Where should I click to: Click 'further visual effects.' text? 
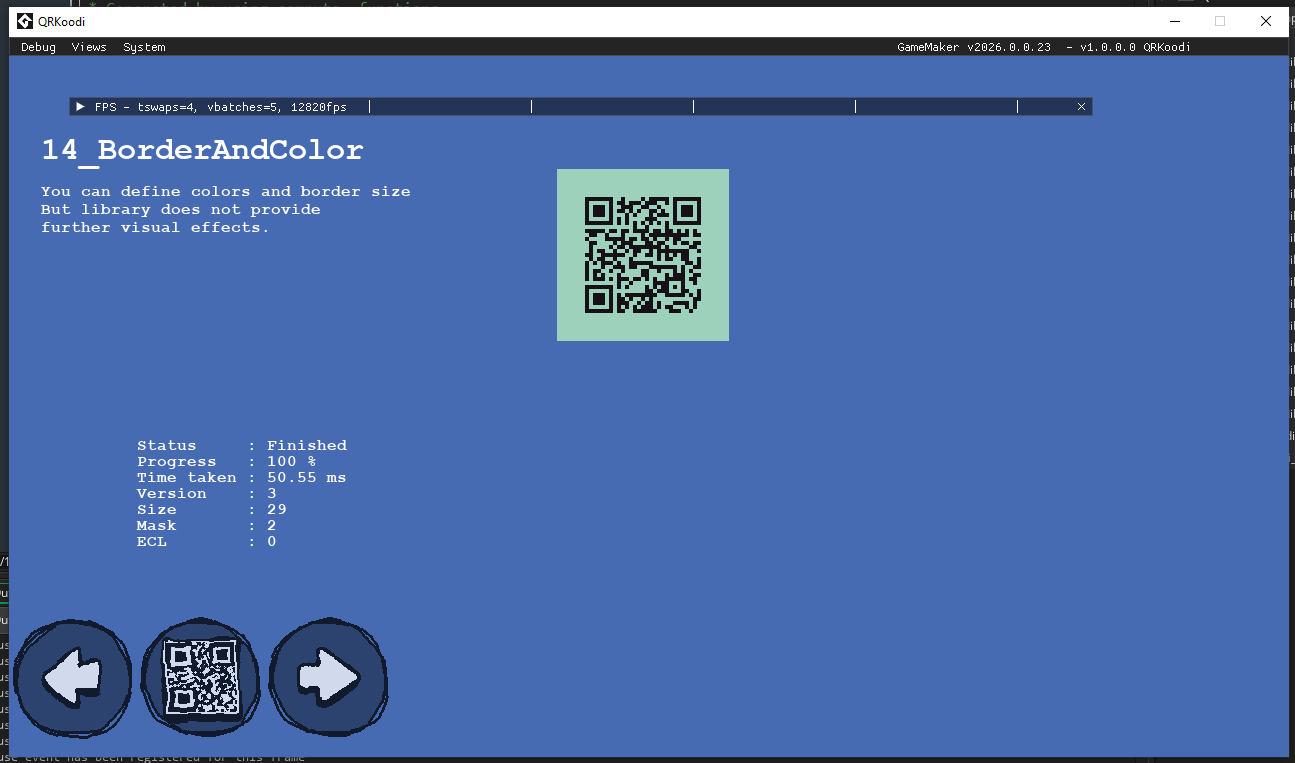(156, 227)
